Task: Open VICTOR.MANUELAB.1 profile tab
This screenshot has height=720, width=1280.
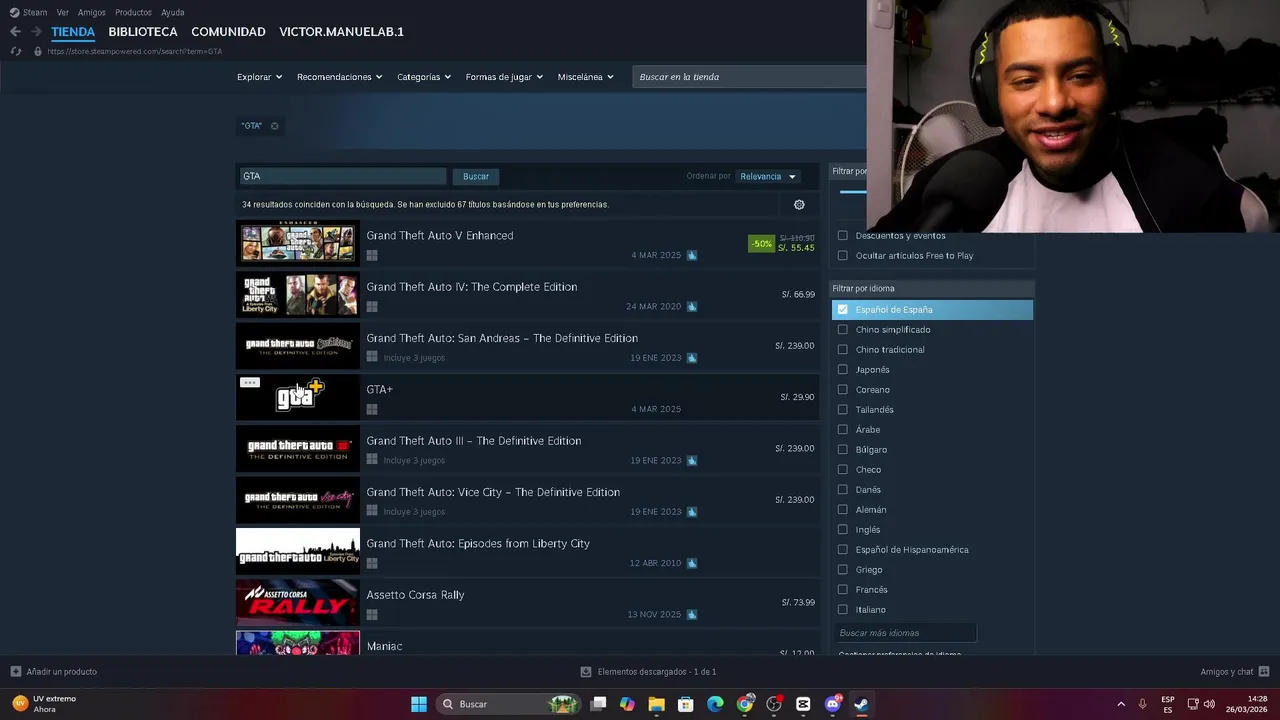Action: [342, 32]
